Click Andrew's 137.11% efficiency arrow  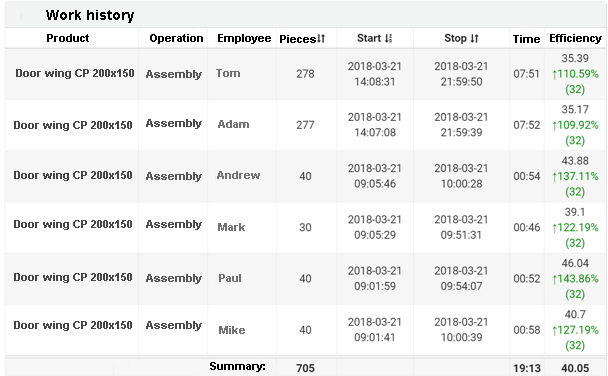pos(554,177)
